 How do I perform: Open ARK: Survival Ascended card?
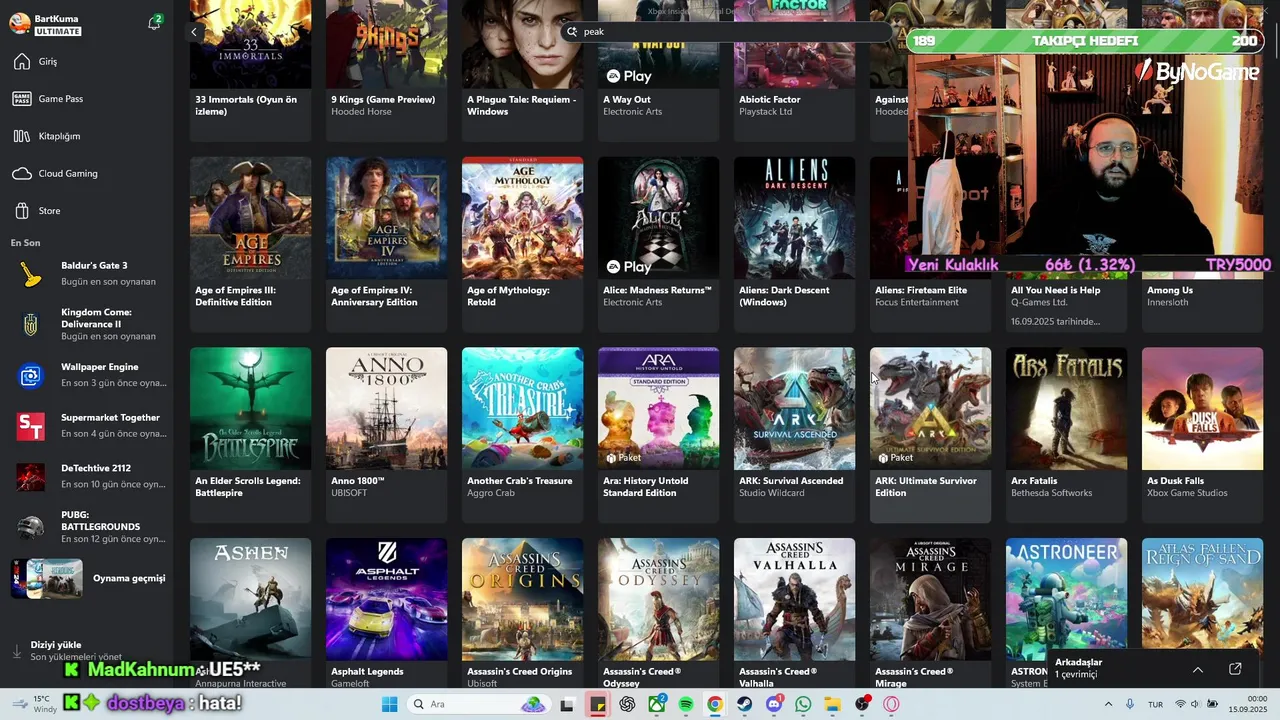794,434
